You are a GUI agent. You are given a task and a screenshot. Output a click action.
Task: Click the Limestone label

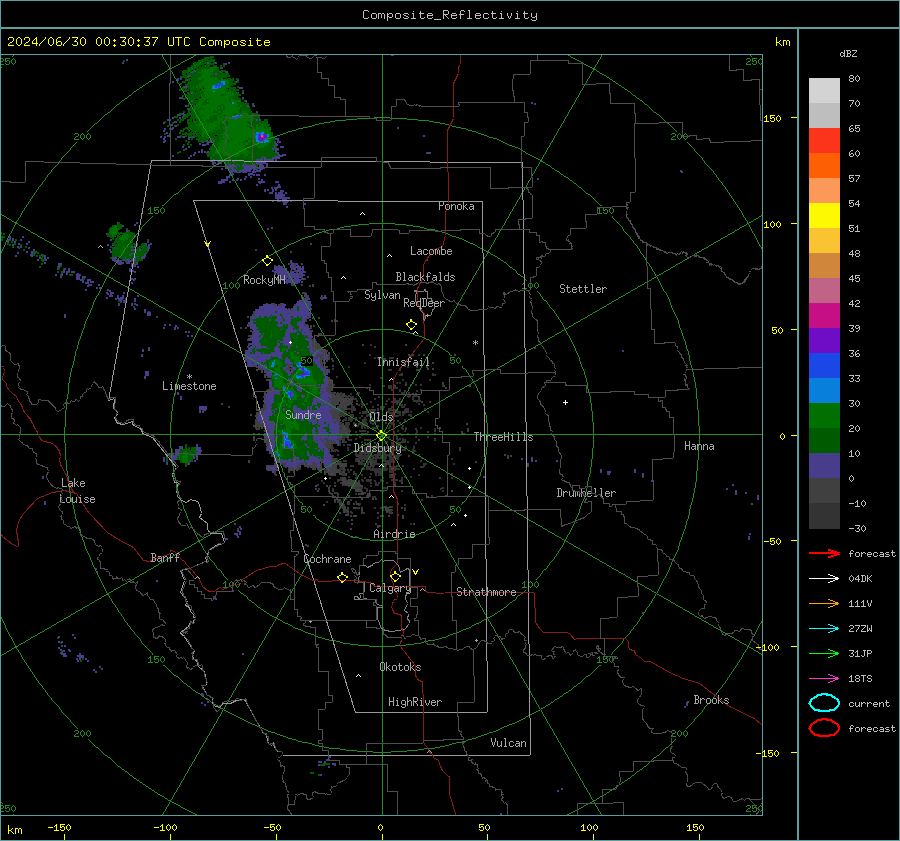tap(189, 386)
